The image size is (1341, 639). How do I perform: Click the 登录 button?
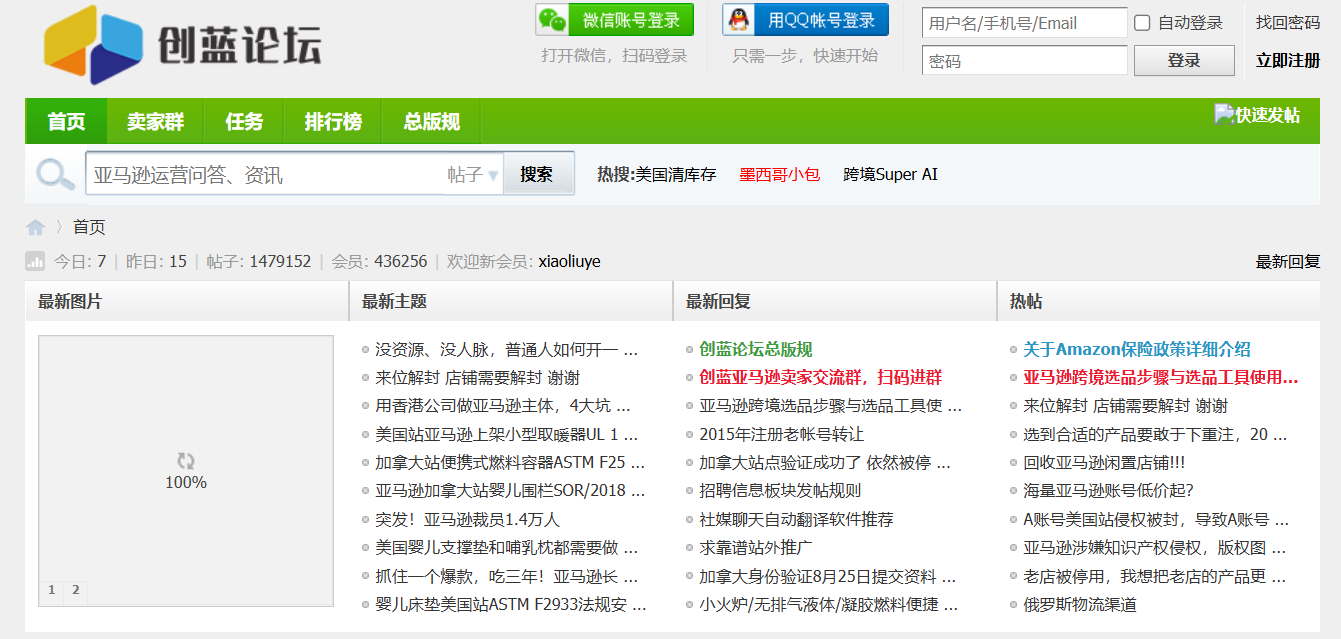(1183, 60)
